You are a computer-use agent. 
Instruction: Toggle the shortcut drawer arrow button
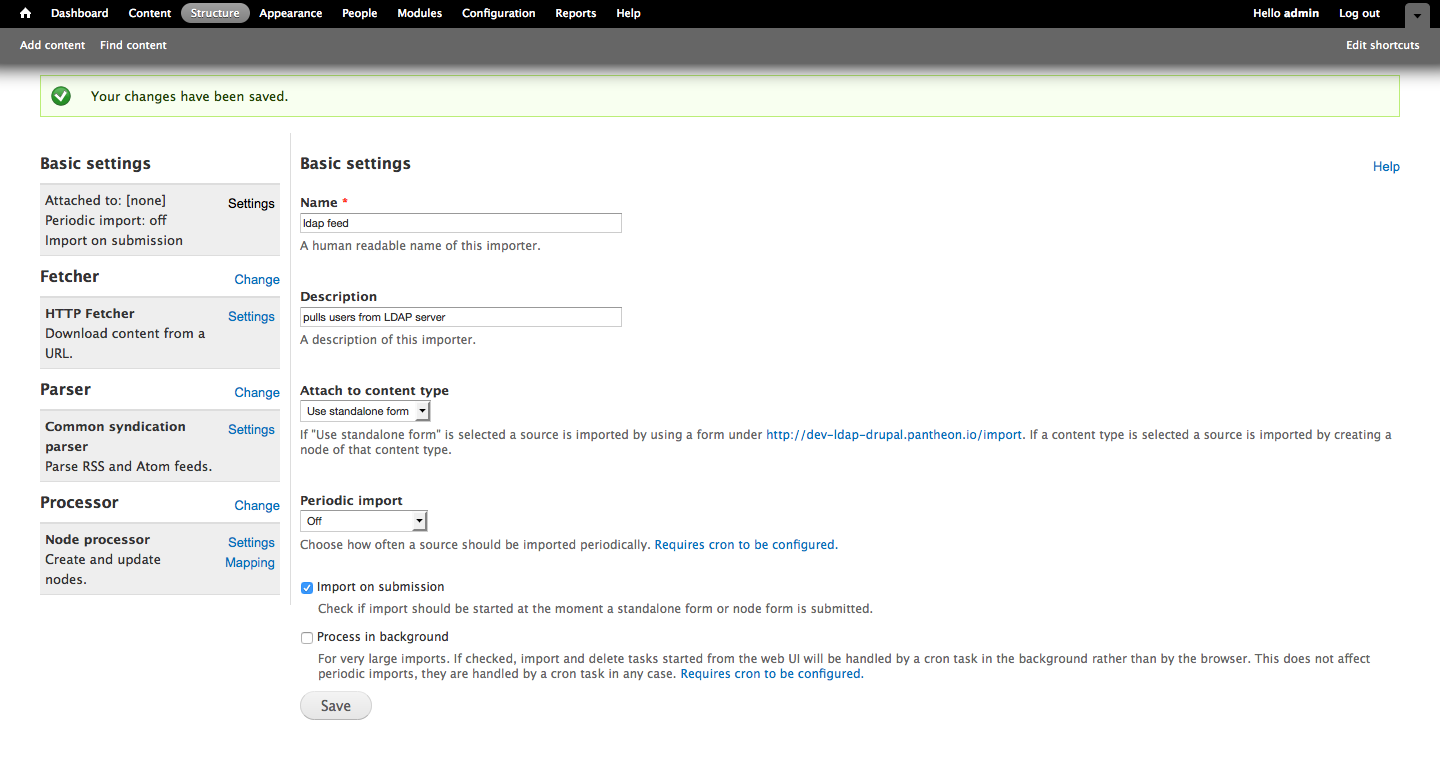1417,15
